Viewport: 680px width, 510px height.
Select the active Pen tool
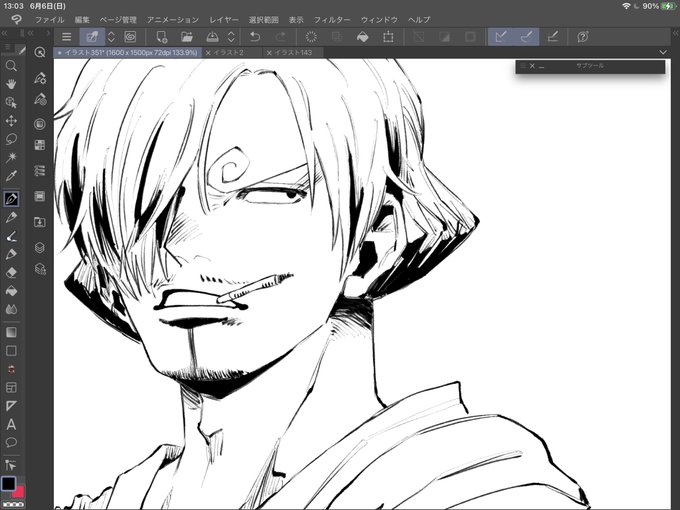tap(11, 199)
